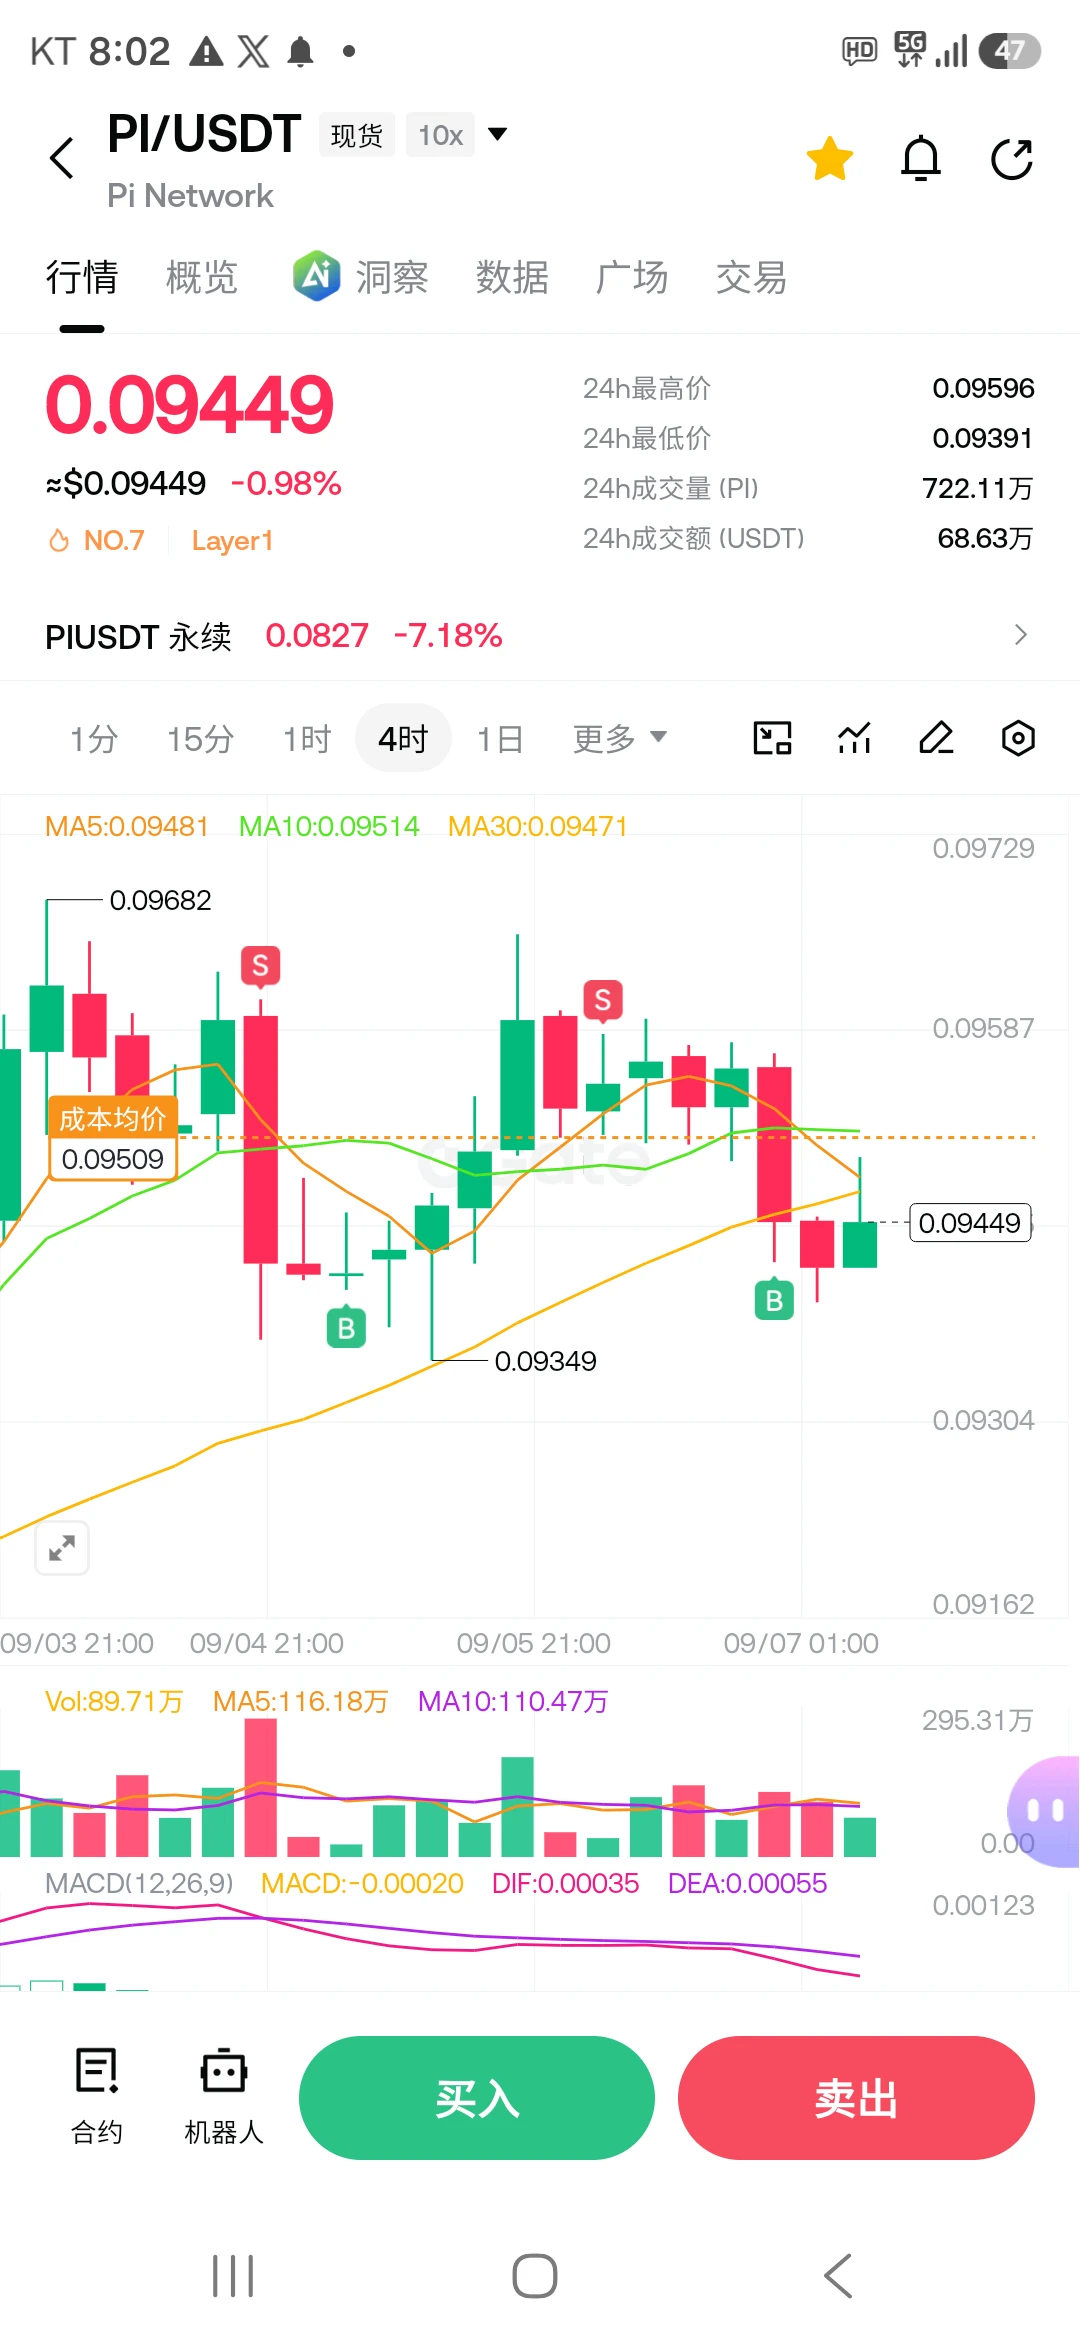Tap the battery 47 indicator

[1009, 50]
